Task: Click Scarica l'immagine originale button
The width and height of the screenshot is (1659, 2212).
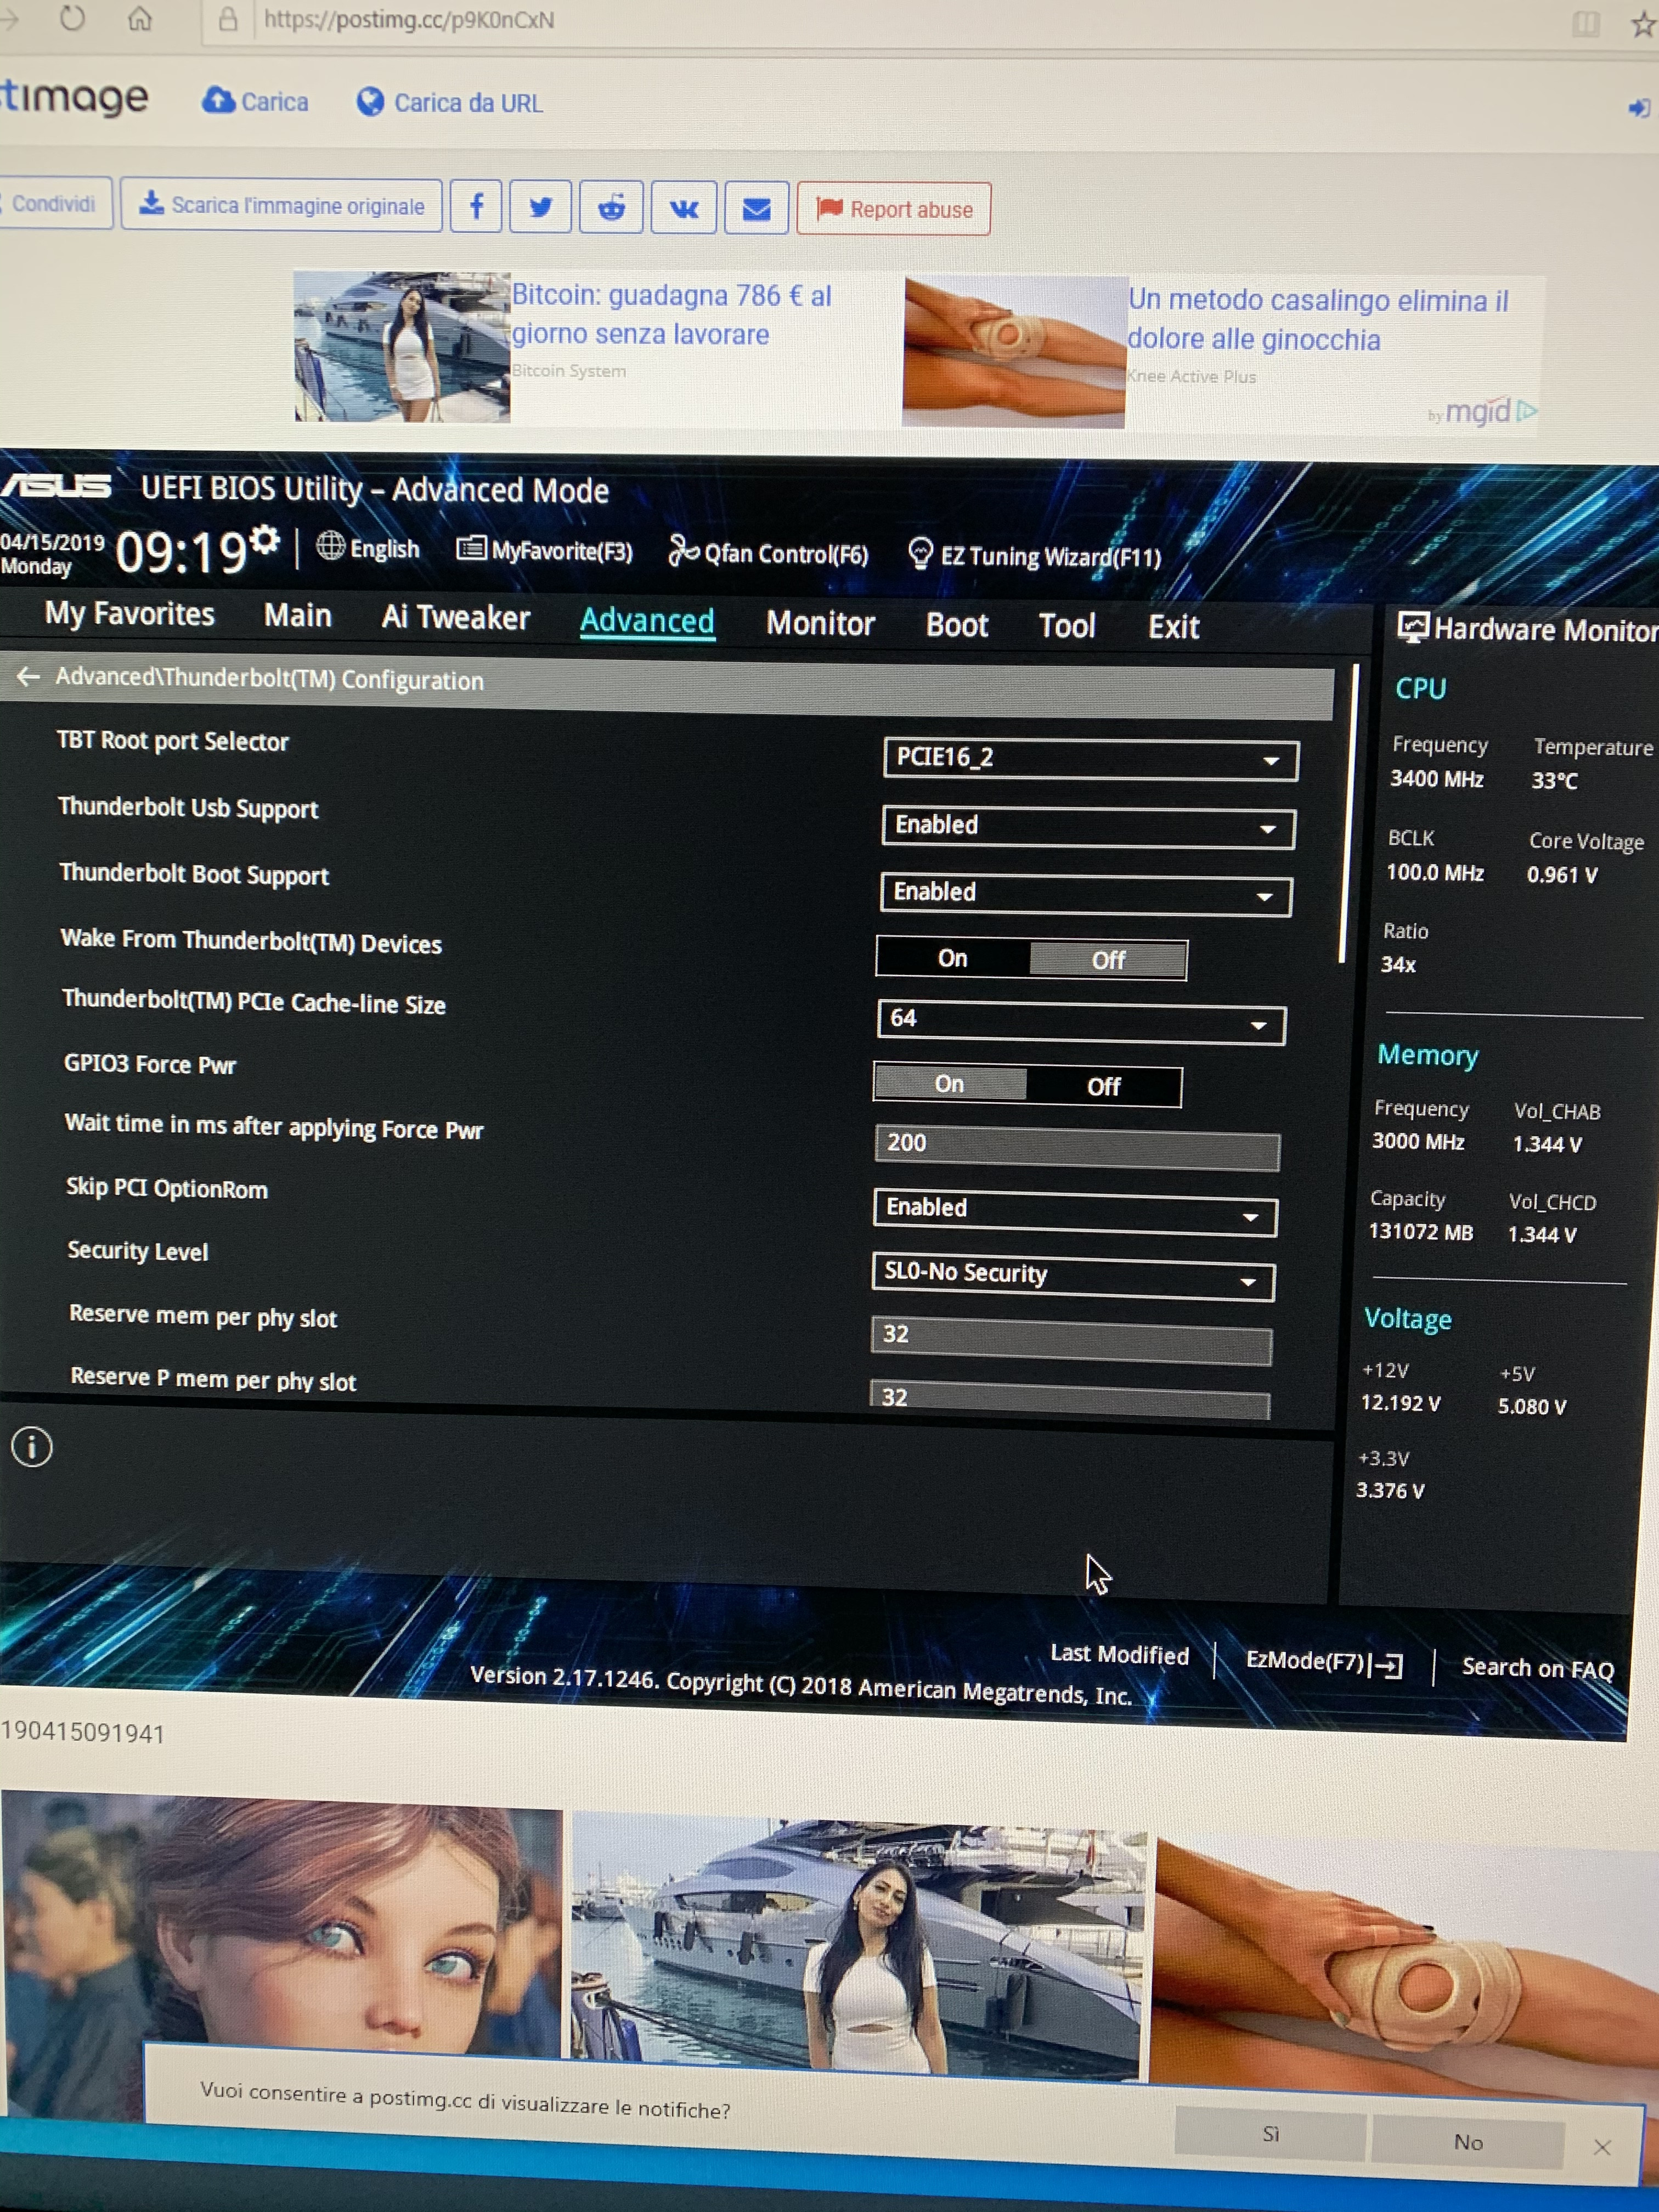Action: (281, 205)
